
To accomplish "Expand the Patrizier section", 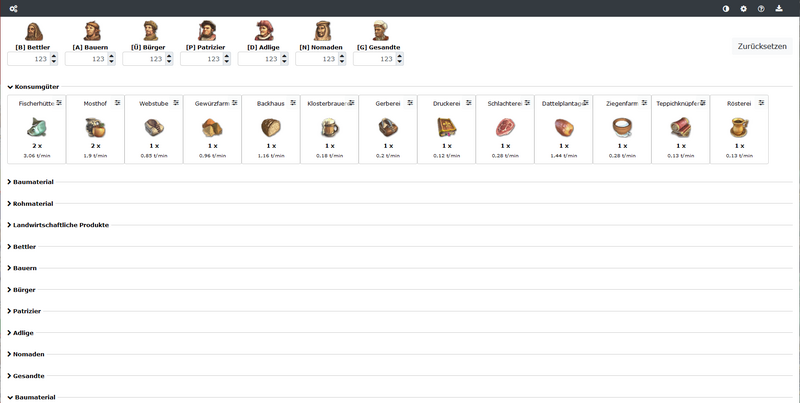I will (x=24, y=311).
